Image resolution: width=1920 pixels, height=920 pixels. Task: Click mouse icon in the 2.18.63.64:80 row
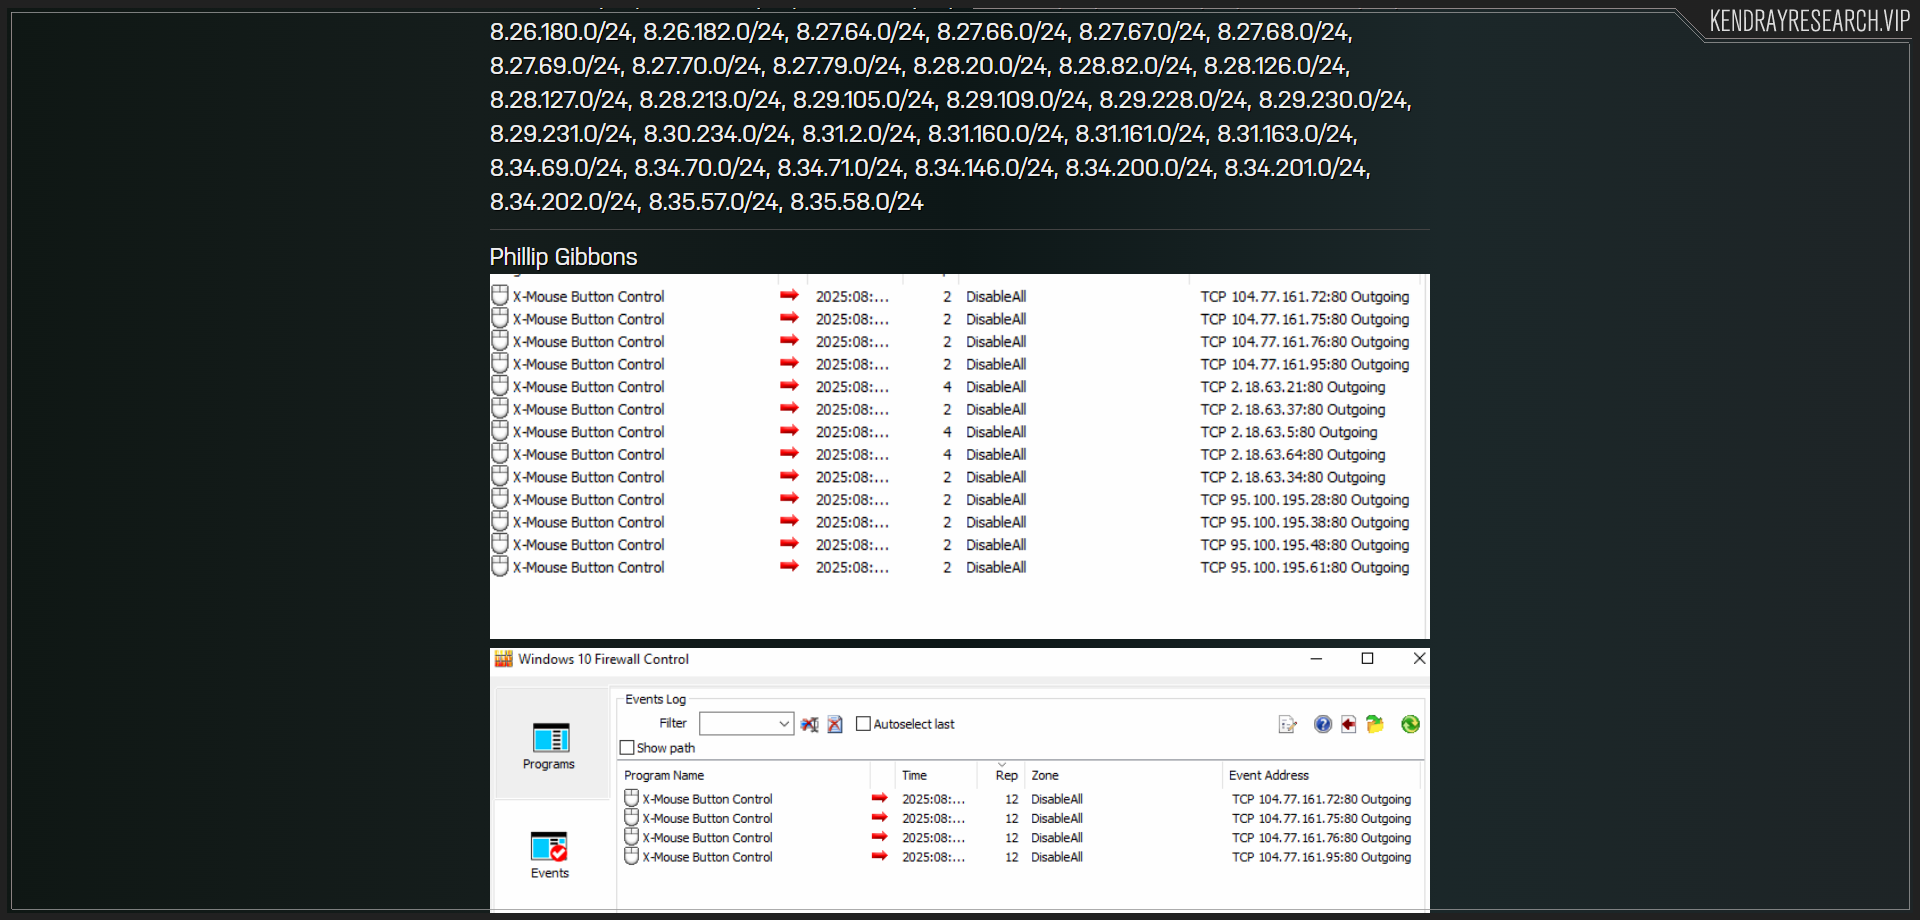500,453
